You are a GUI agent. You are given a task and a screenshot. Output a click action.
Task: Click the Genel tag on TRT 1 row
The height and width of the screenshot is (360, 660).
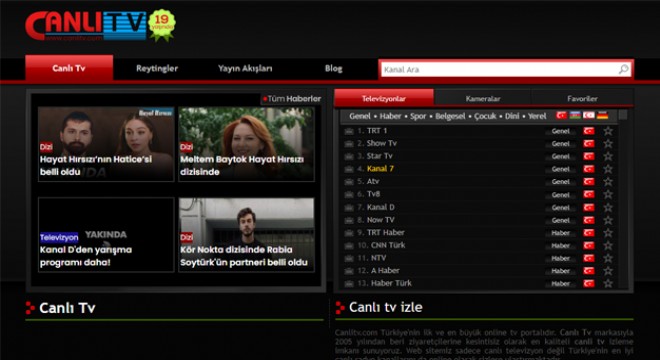point(560,131)
